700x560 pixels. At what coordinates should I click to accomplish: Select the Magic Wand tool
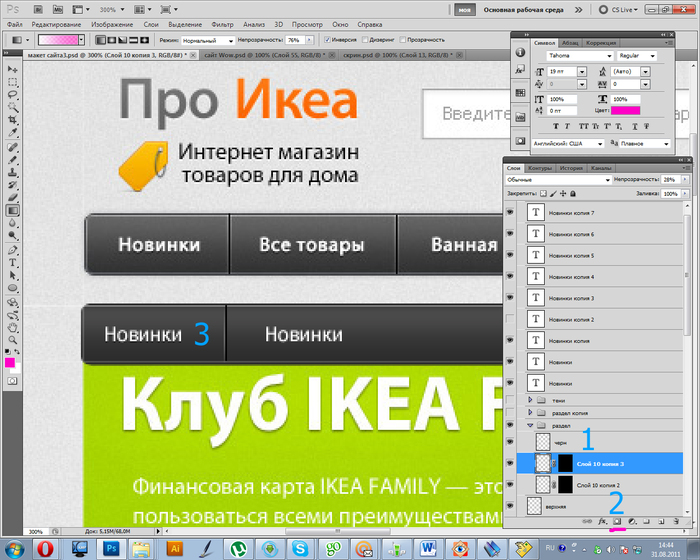[12, 107]
